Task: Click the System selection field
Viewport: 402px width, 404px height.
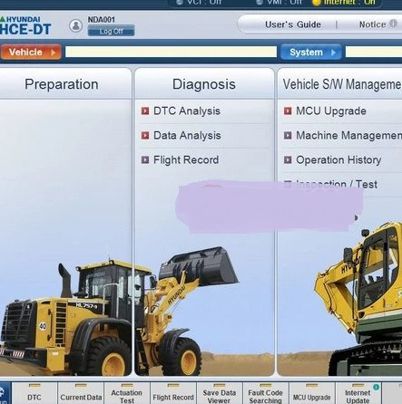Action: (x=374, y=52)
